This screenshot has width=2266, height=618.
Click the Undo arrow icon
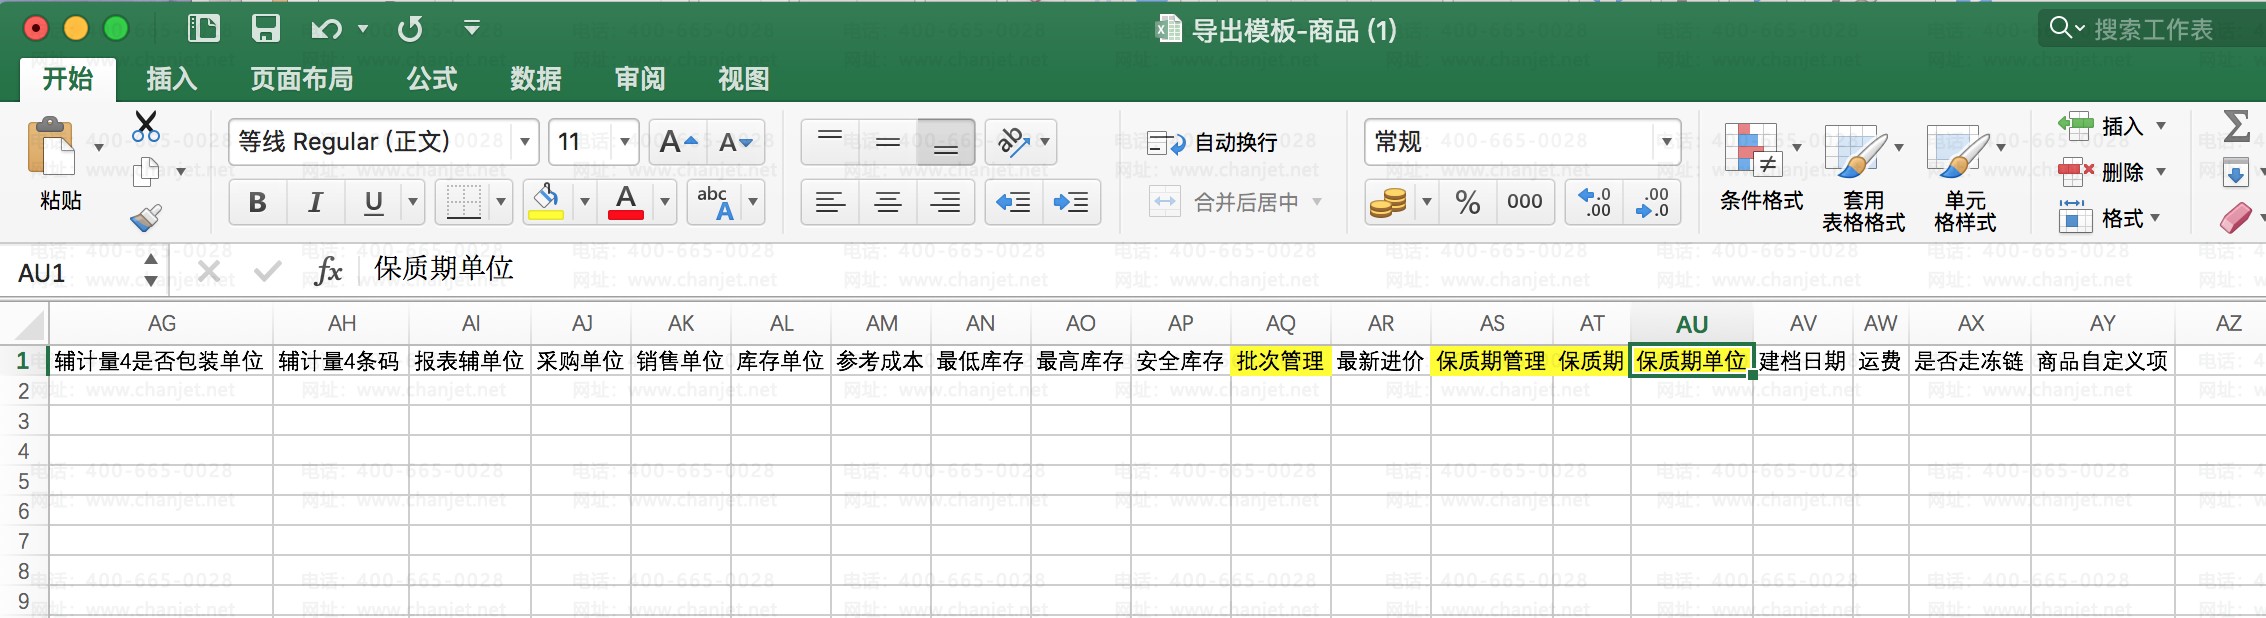coord(326,29)
